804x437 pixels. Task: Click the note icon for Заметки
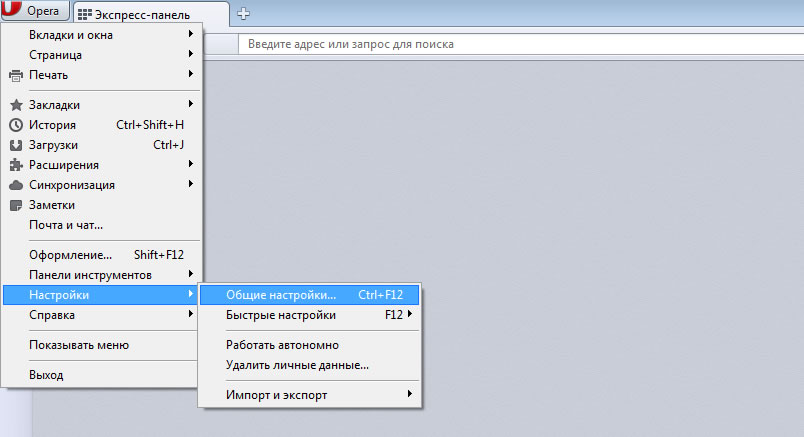[16, 205]
